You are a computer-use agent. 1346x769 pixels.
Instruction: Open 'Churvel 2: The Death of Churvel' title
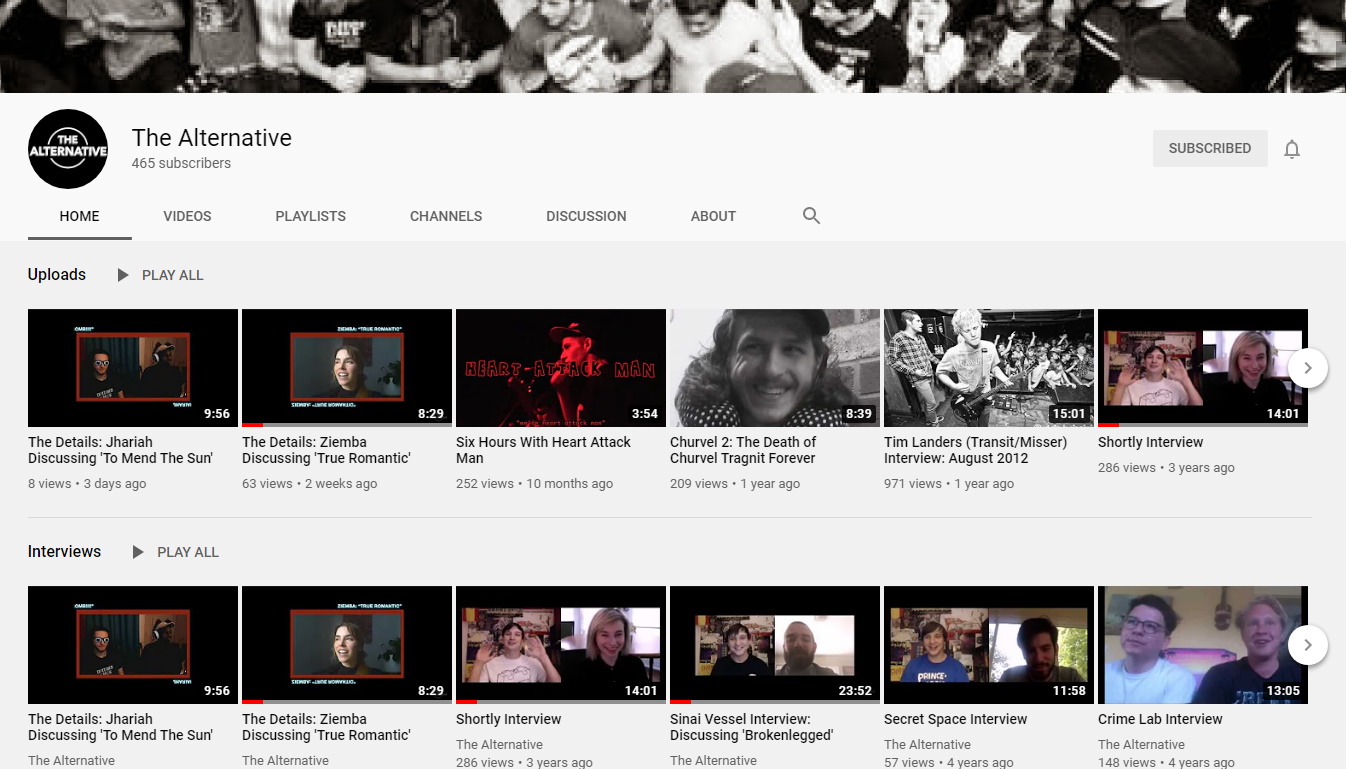[743, 450]
